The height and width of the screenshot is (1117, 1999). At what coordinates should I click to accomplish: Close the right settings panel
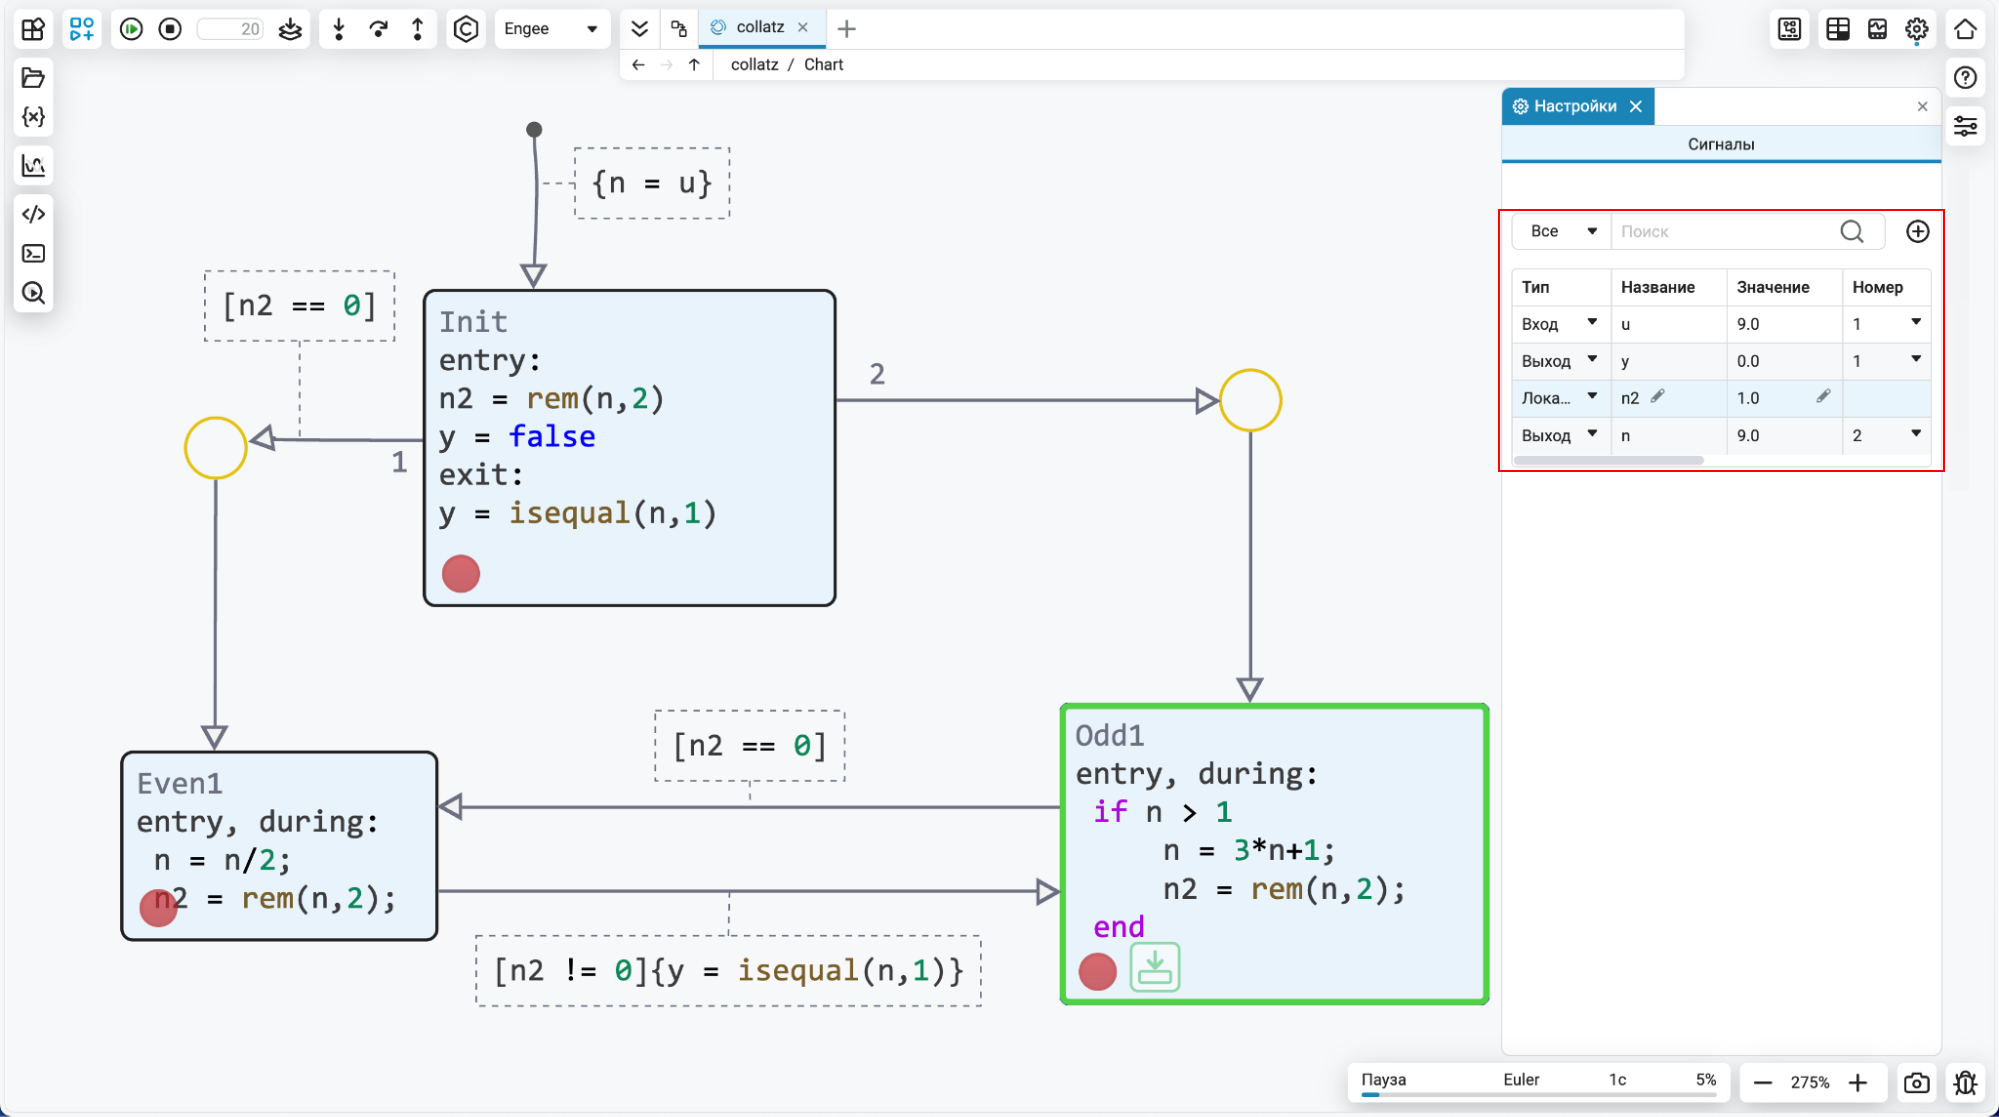pos(1922,106)
